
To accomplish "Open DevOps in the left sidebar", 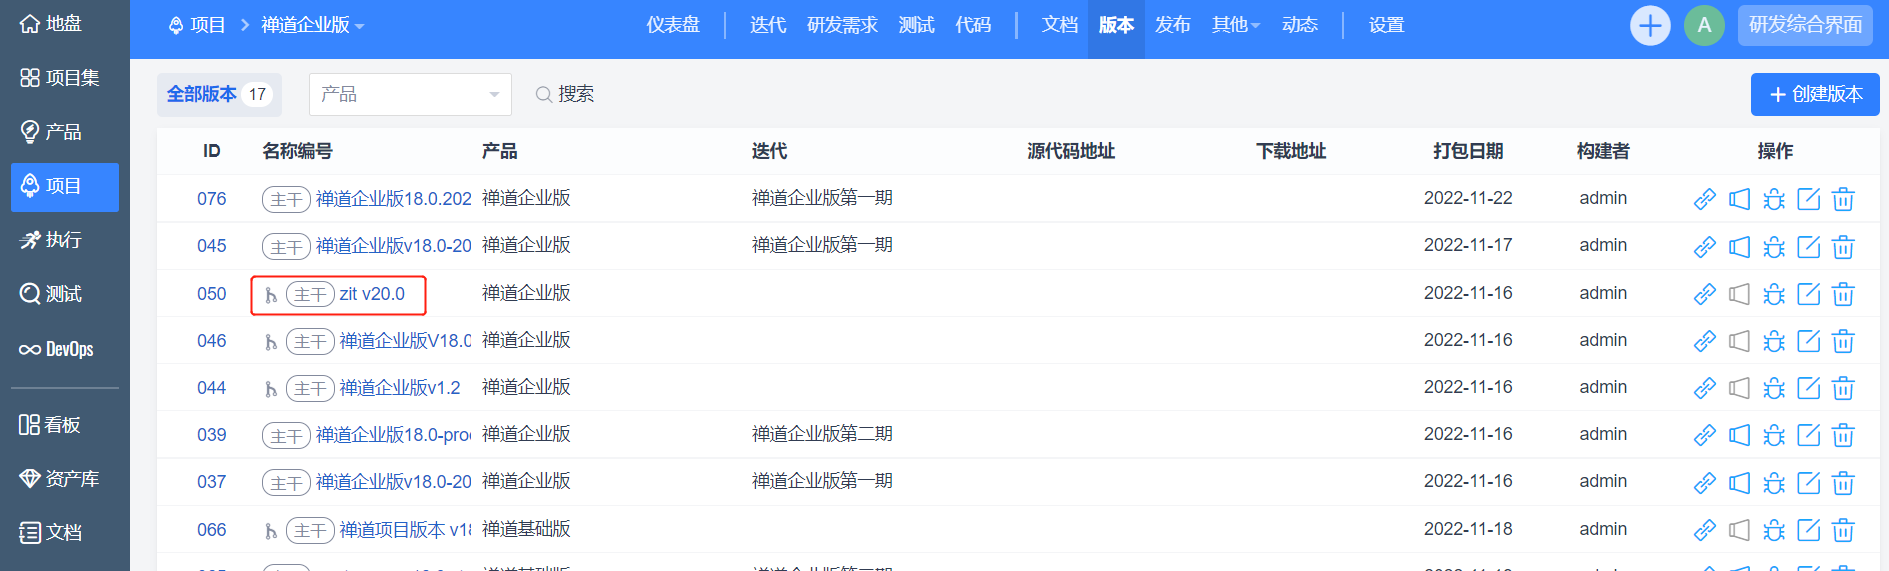I will tap(57, 349).
